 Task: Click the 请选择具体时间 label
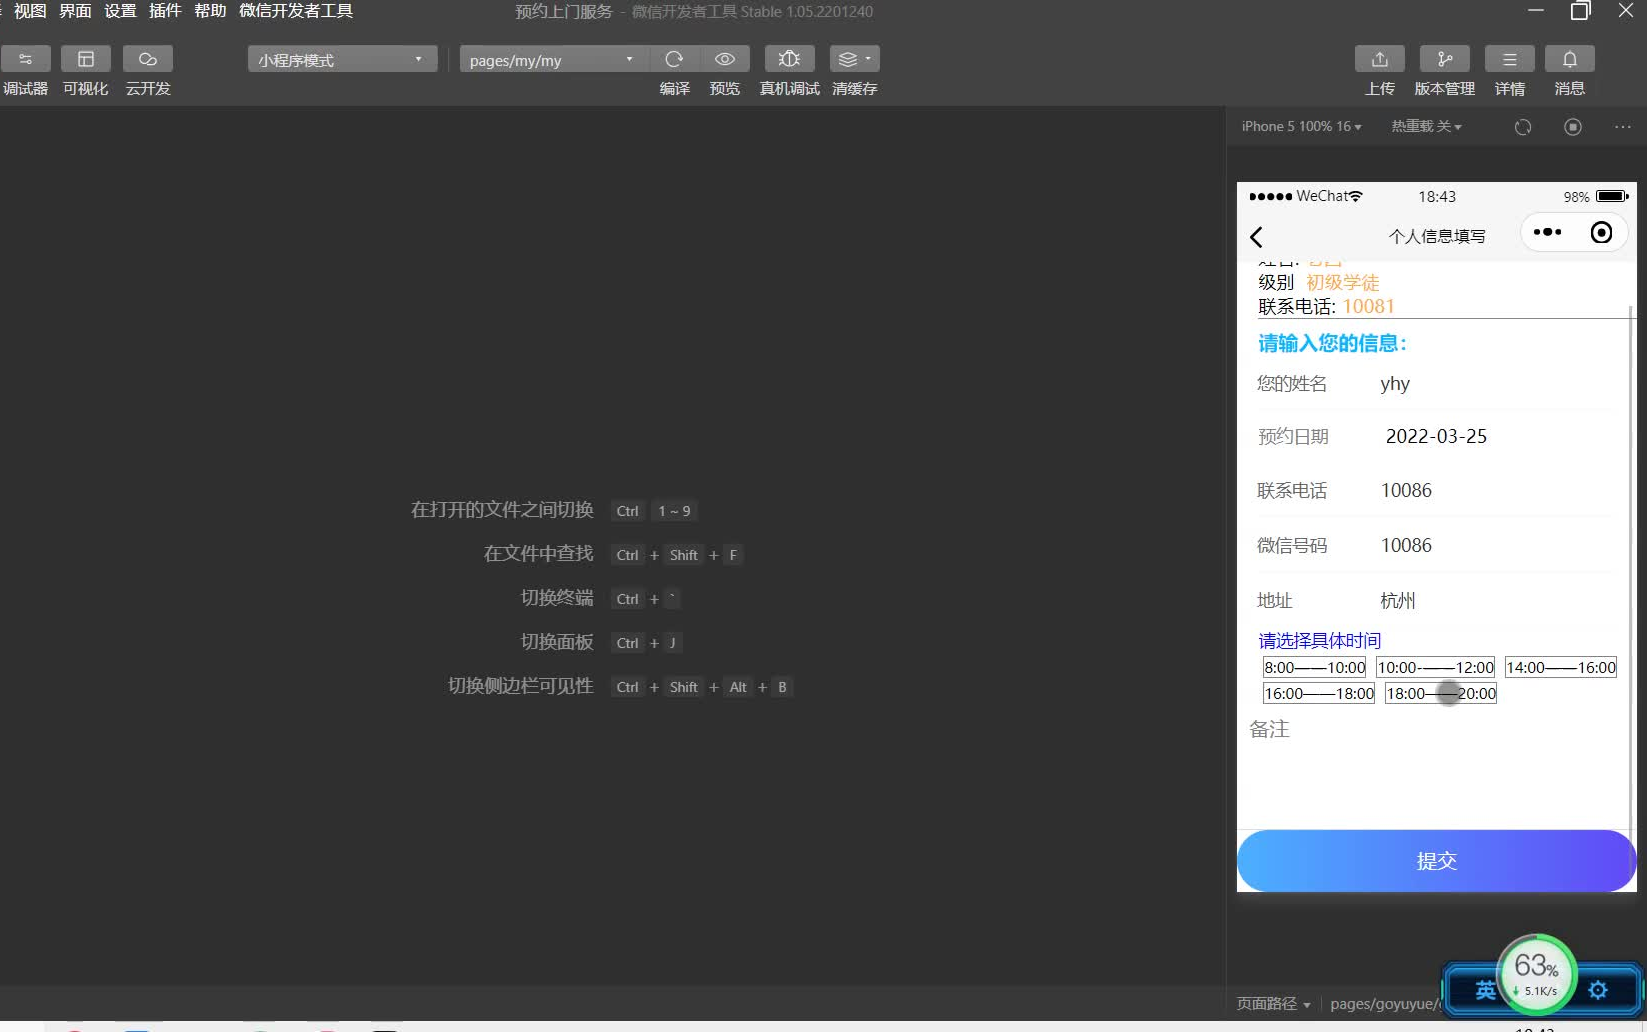[x=1319, y=641]
